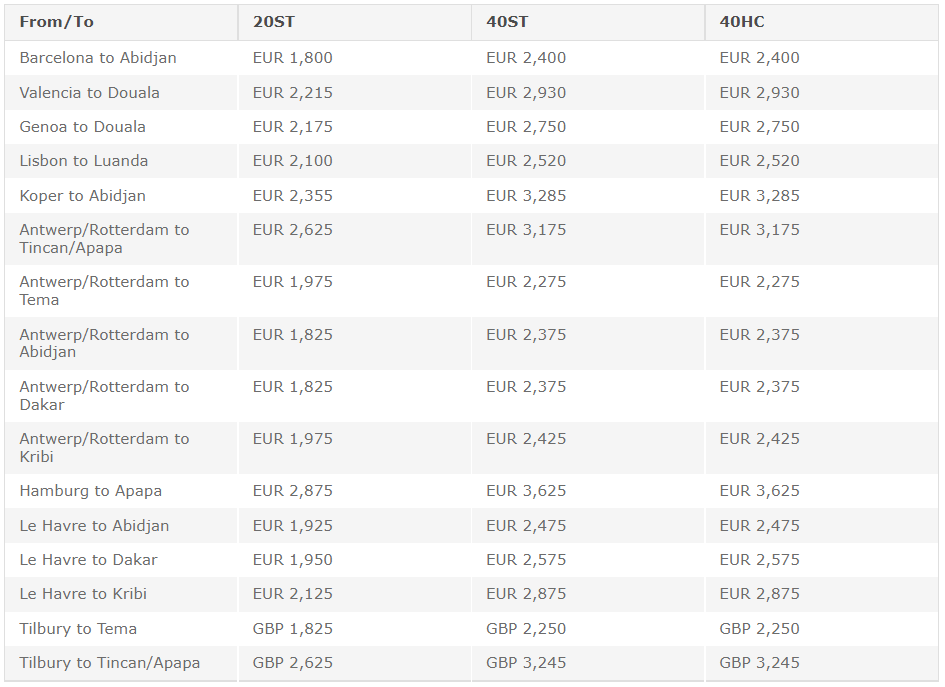This screenshot has width=945, height=687.
Task: Click the Tilbury to Tincan/Apapa 40HC price
Action: (759, 663)
